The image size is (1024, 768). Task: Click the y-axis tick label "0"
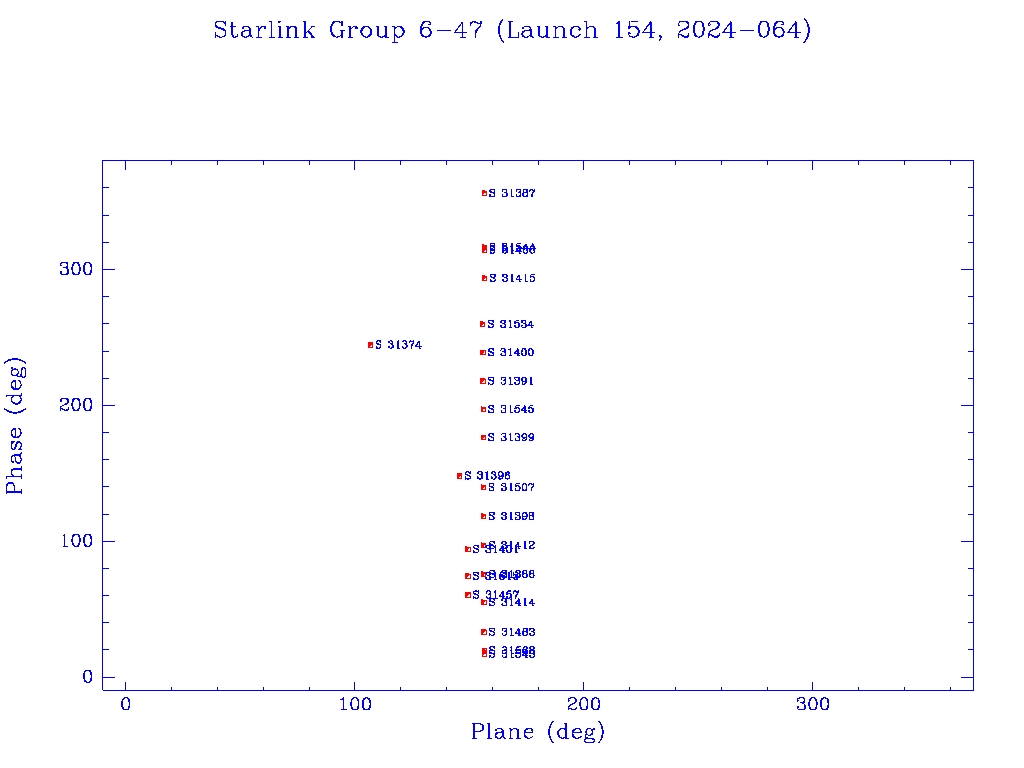[88, 677]
